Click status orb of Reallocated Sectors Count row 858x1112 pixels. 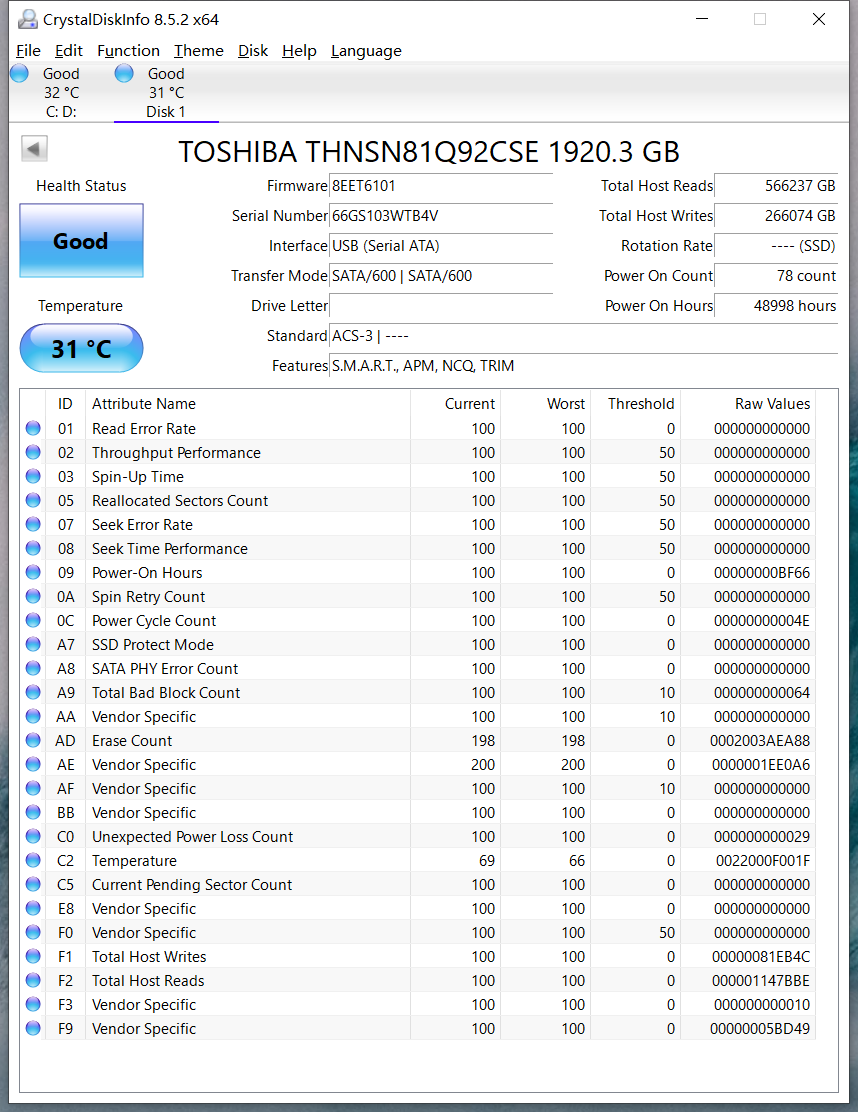(33, 501)
